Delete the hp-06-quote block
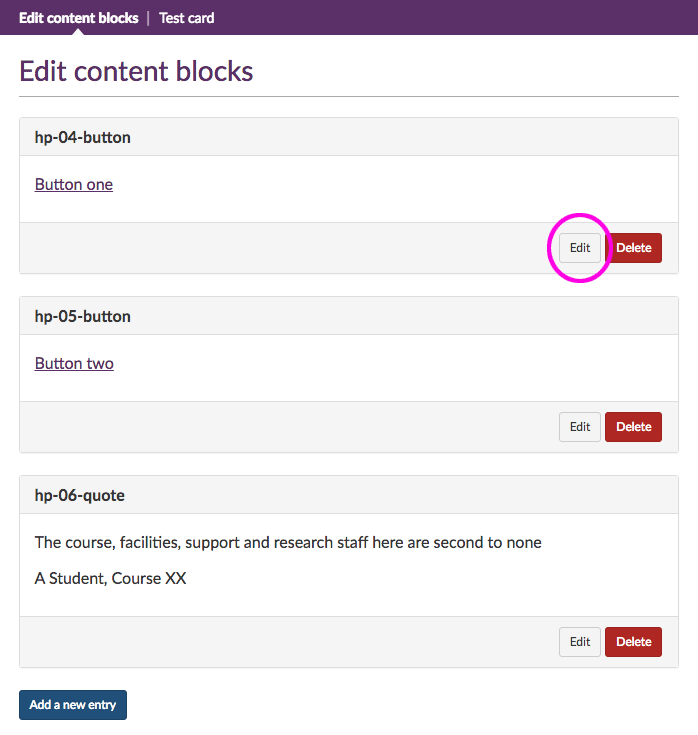The image size is (698, 735). (x=633, y=642)
